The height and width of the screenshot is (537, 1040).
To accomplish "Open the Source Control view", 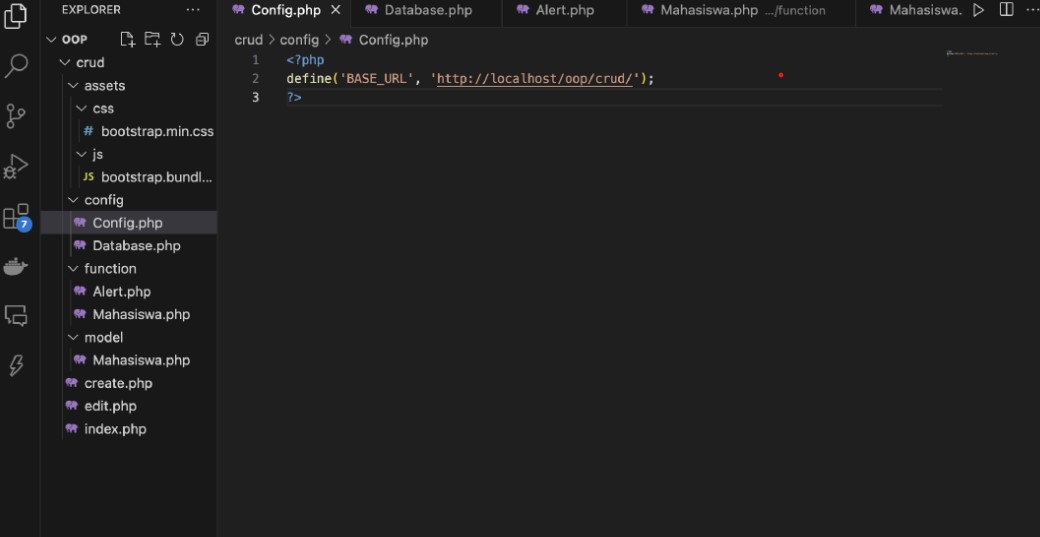I will point(16,116).
